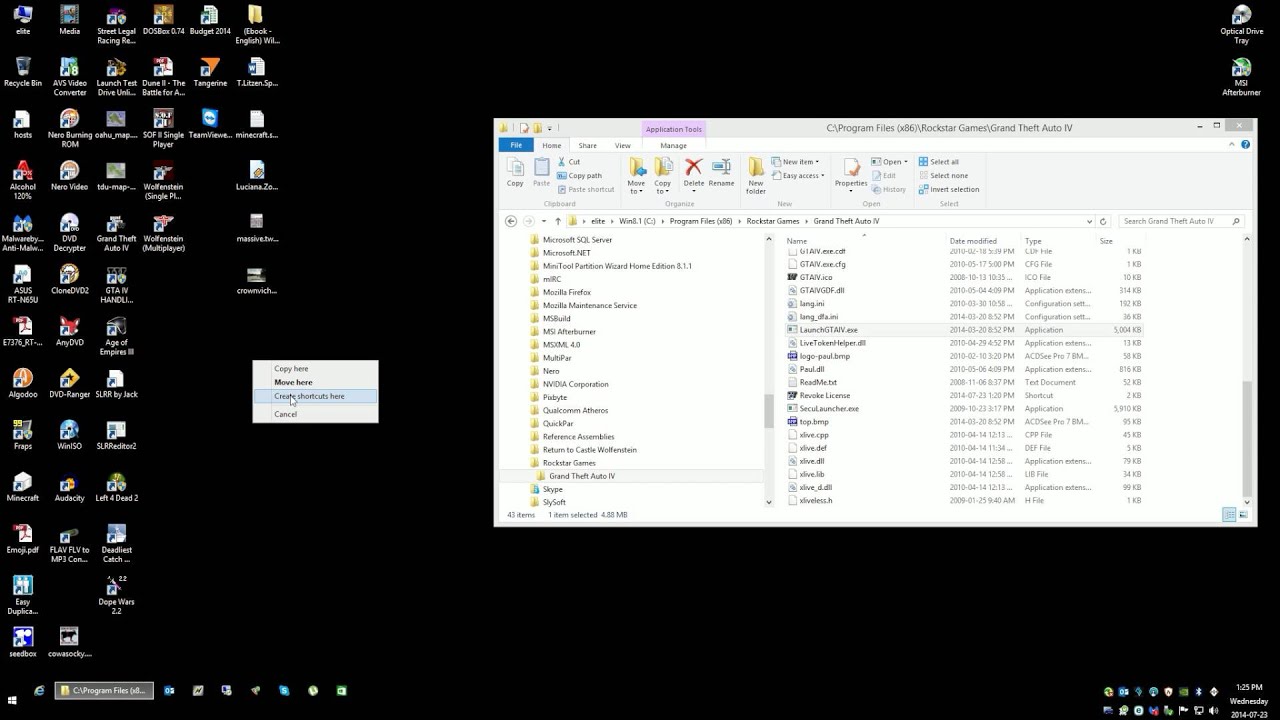Open the File menu tab
Image resolution: width=1280 pixels, height=720 pixels.
click(516, 145)
